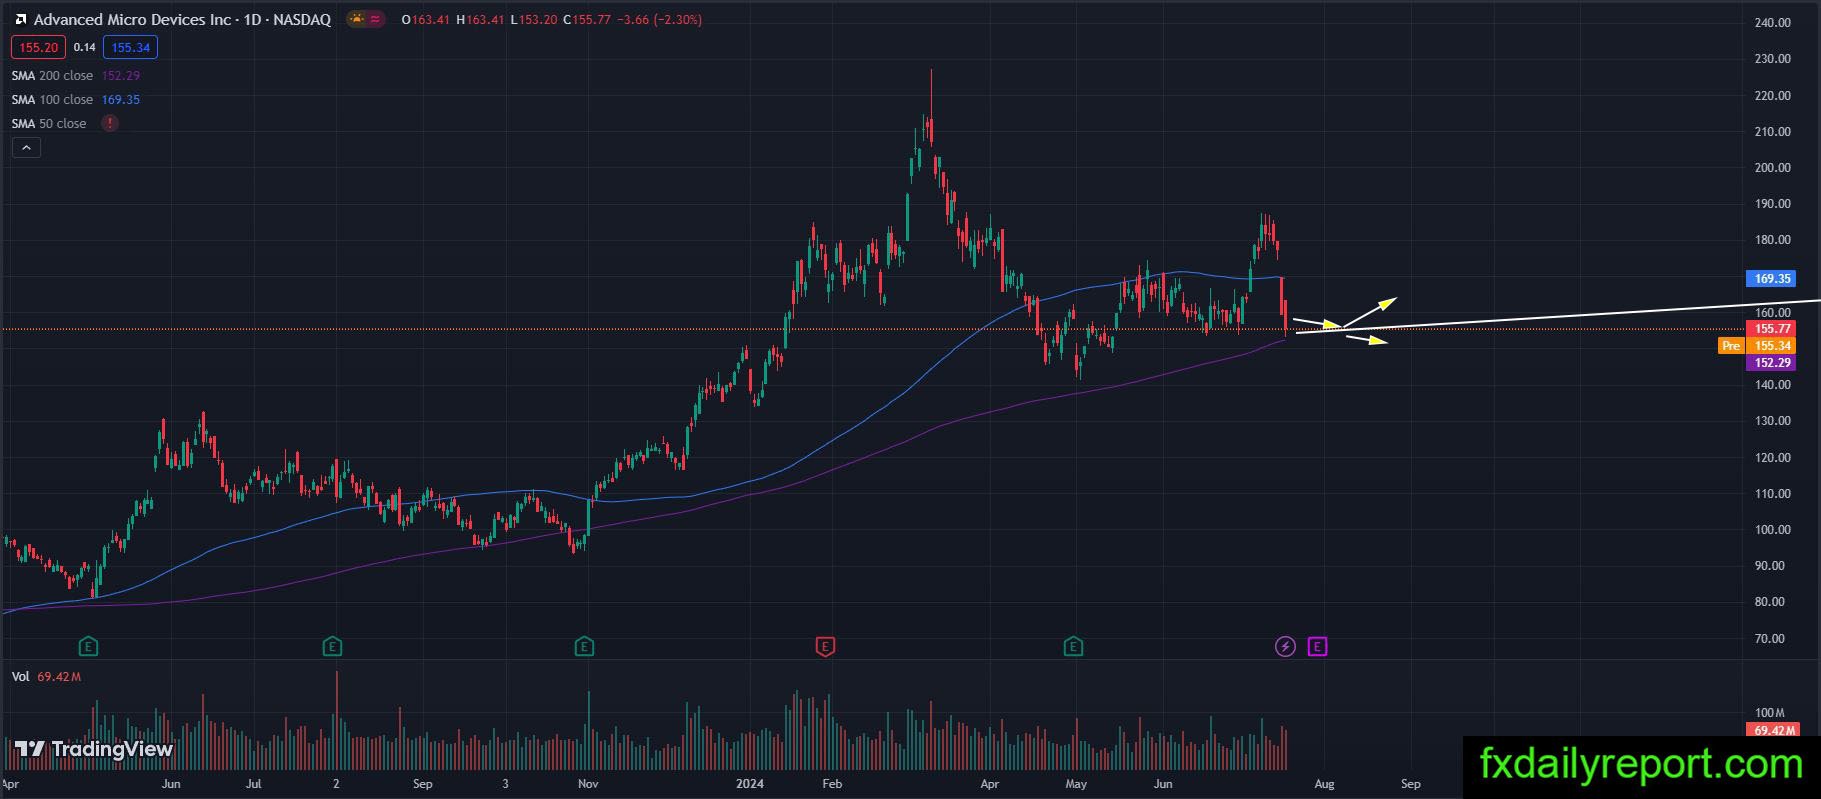
Task: Click the 240.00 price scale label
Action: tap(1773, 23)
